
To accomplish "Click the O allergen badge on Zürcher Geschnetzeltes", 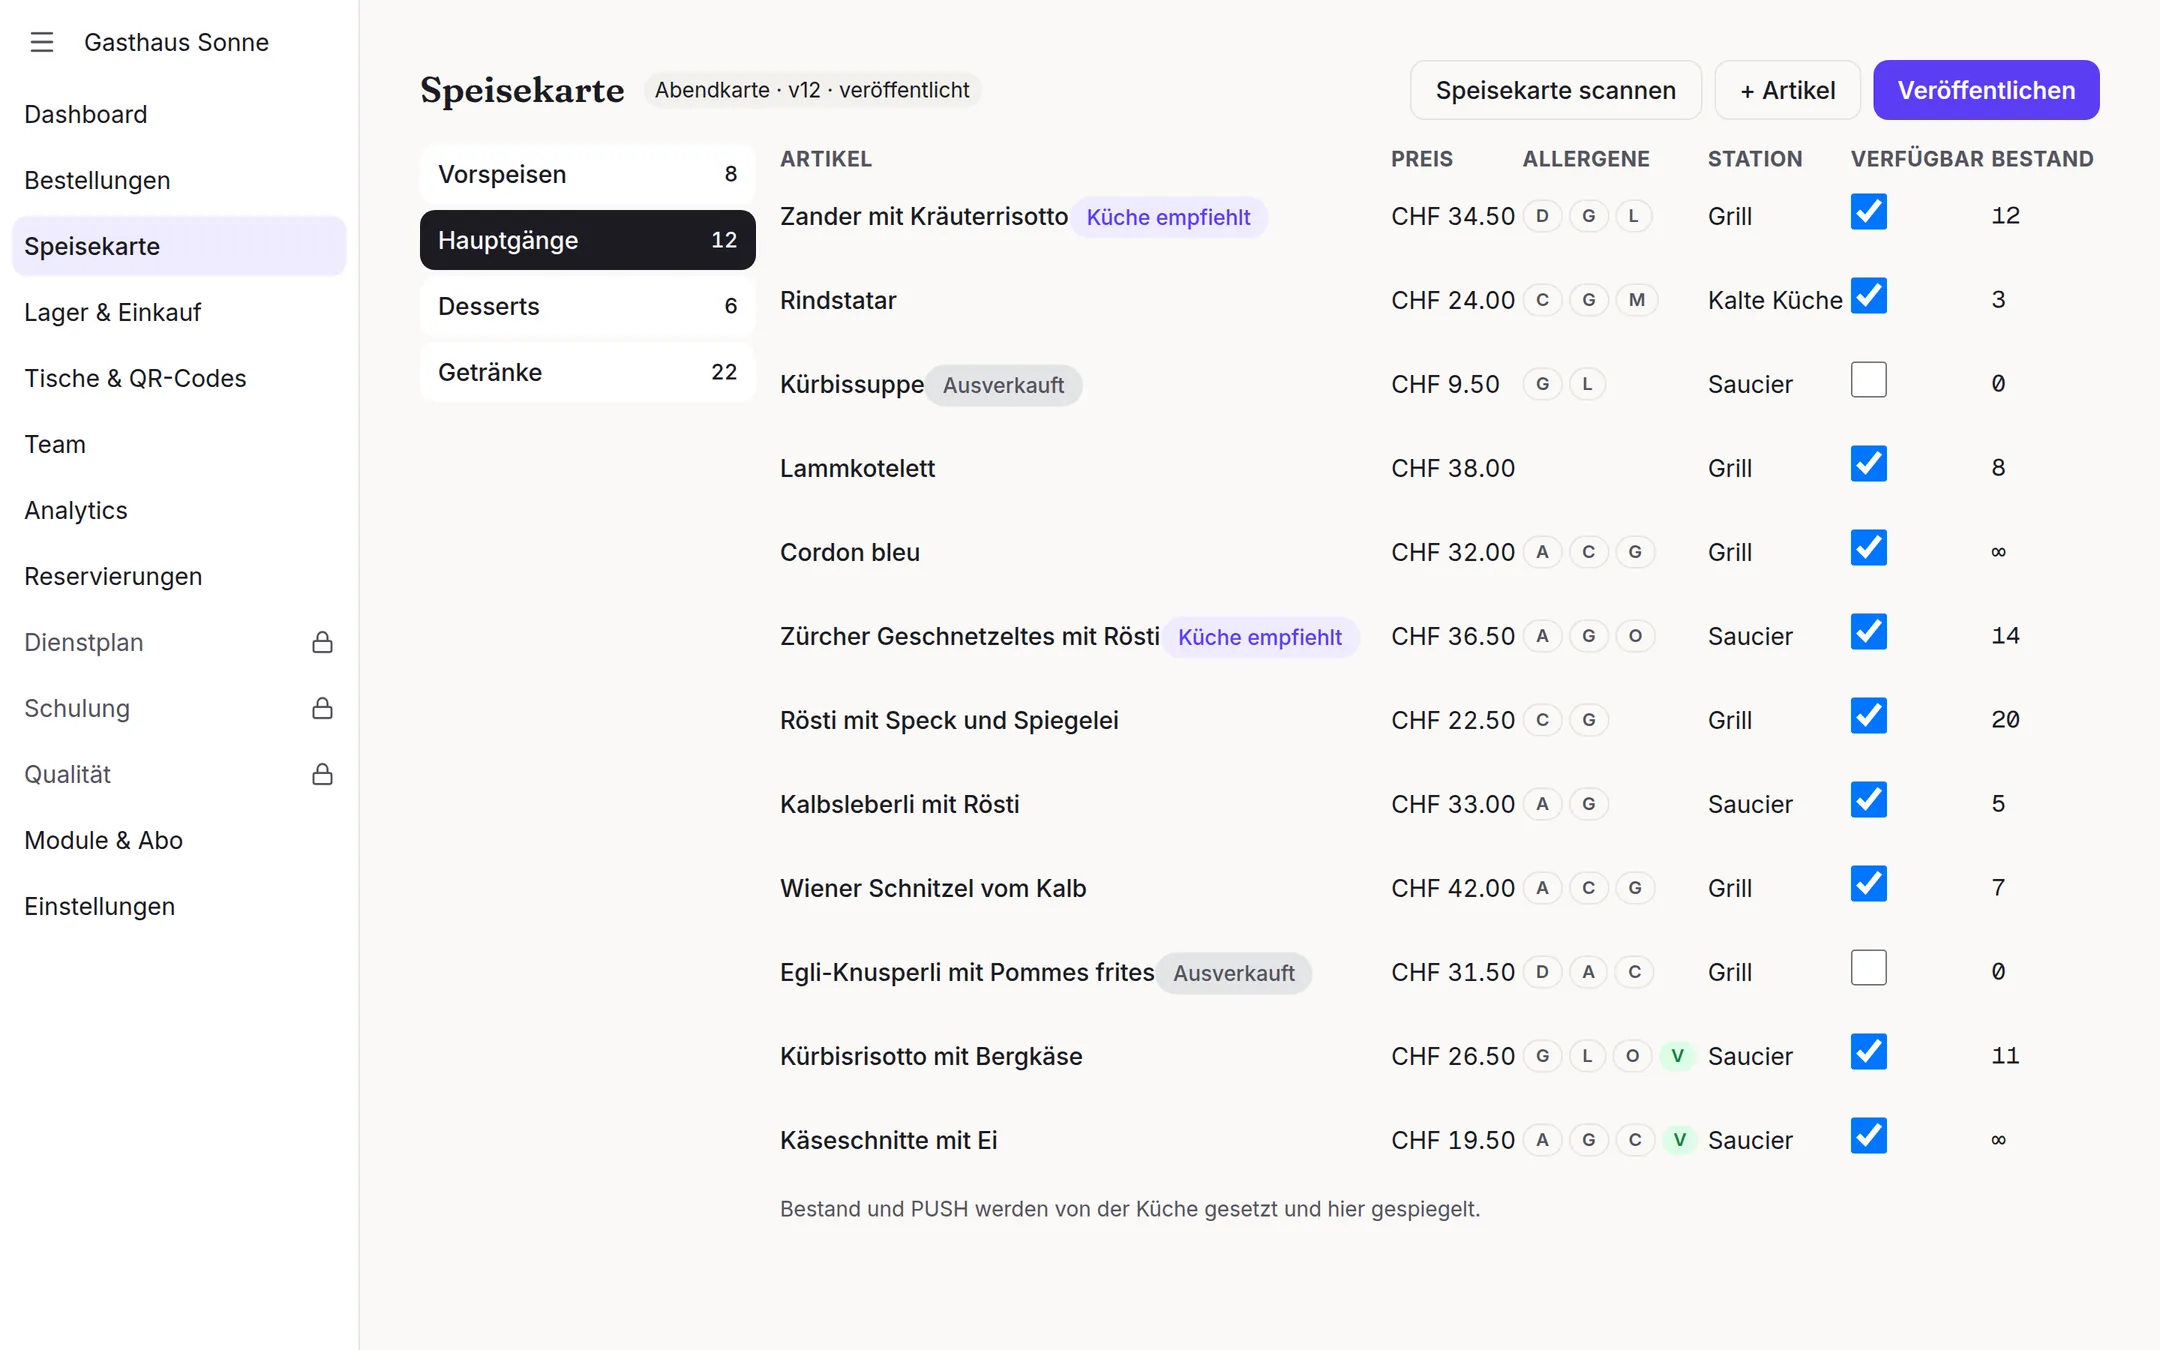I will coord(1635,636).
